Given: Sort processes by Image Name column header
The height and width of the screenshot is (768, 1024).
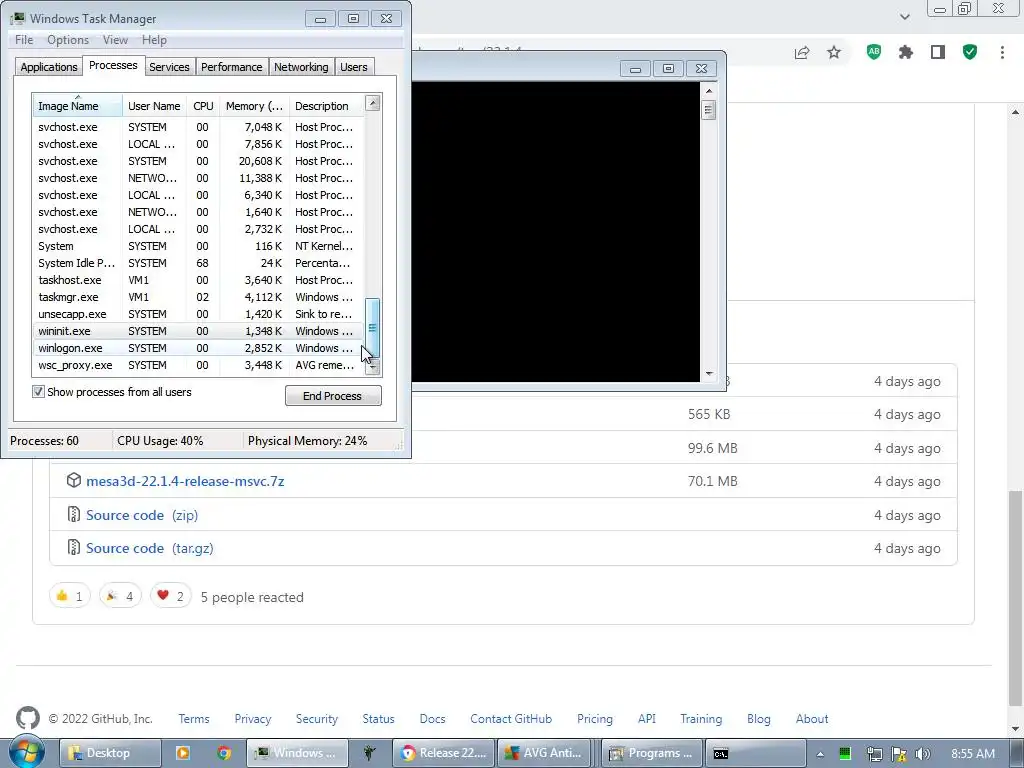Looking at the screenshot, I should pos(77,106).
